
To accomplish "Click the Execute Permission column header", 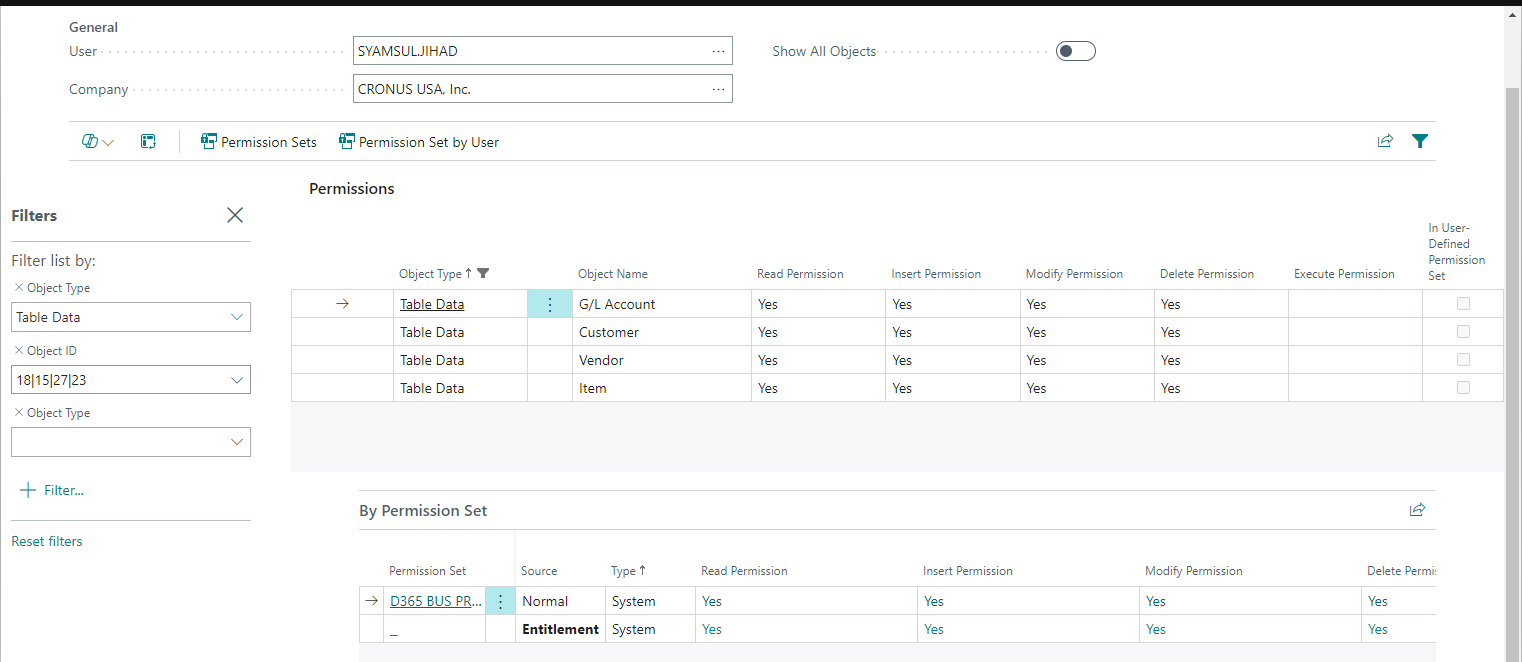I will (1344, 274).
